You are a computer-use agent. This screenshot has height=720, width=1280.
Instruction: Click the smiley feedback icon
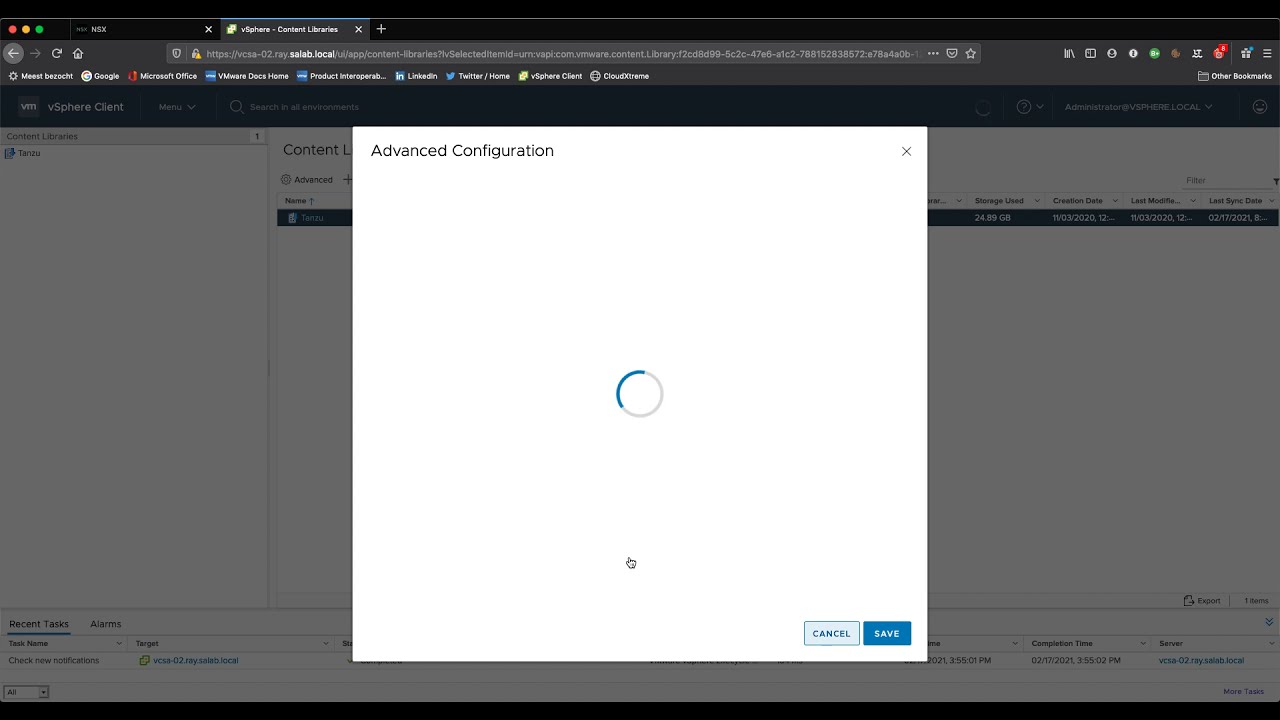click(x=1260, y=107)
